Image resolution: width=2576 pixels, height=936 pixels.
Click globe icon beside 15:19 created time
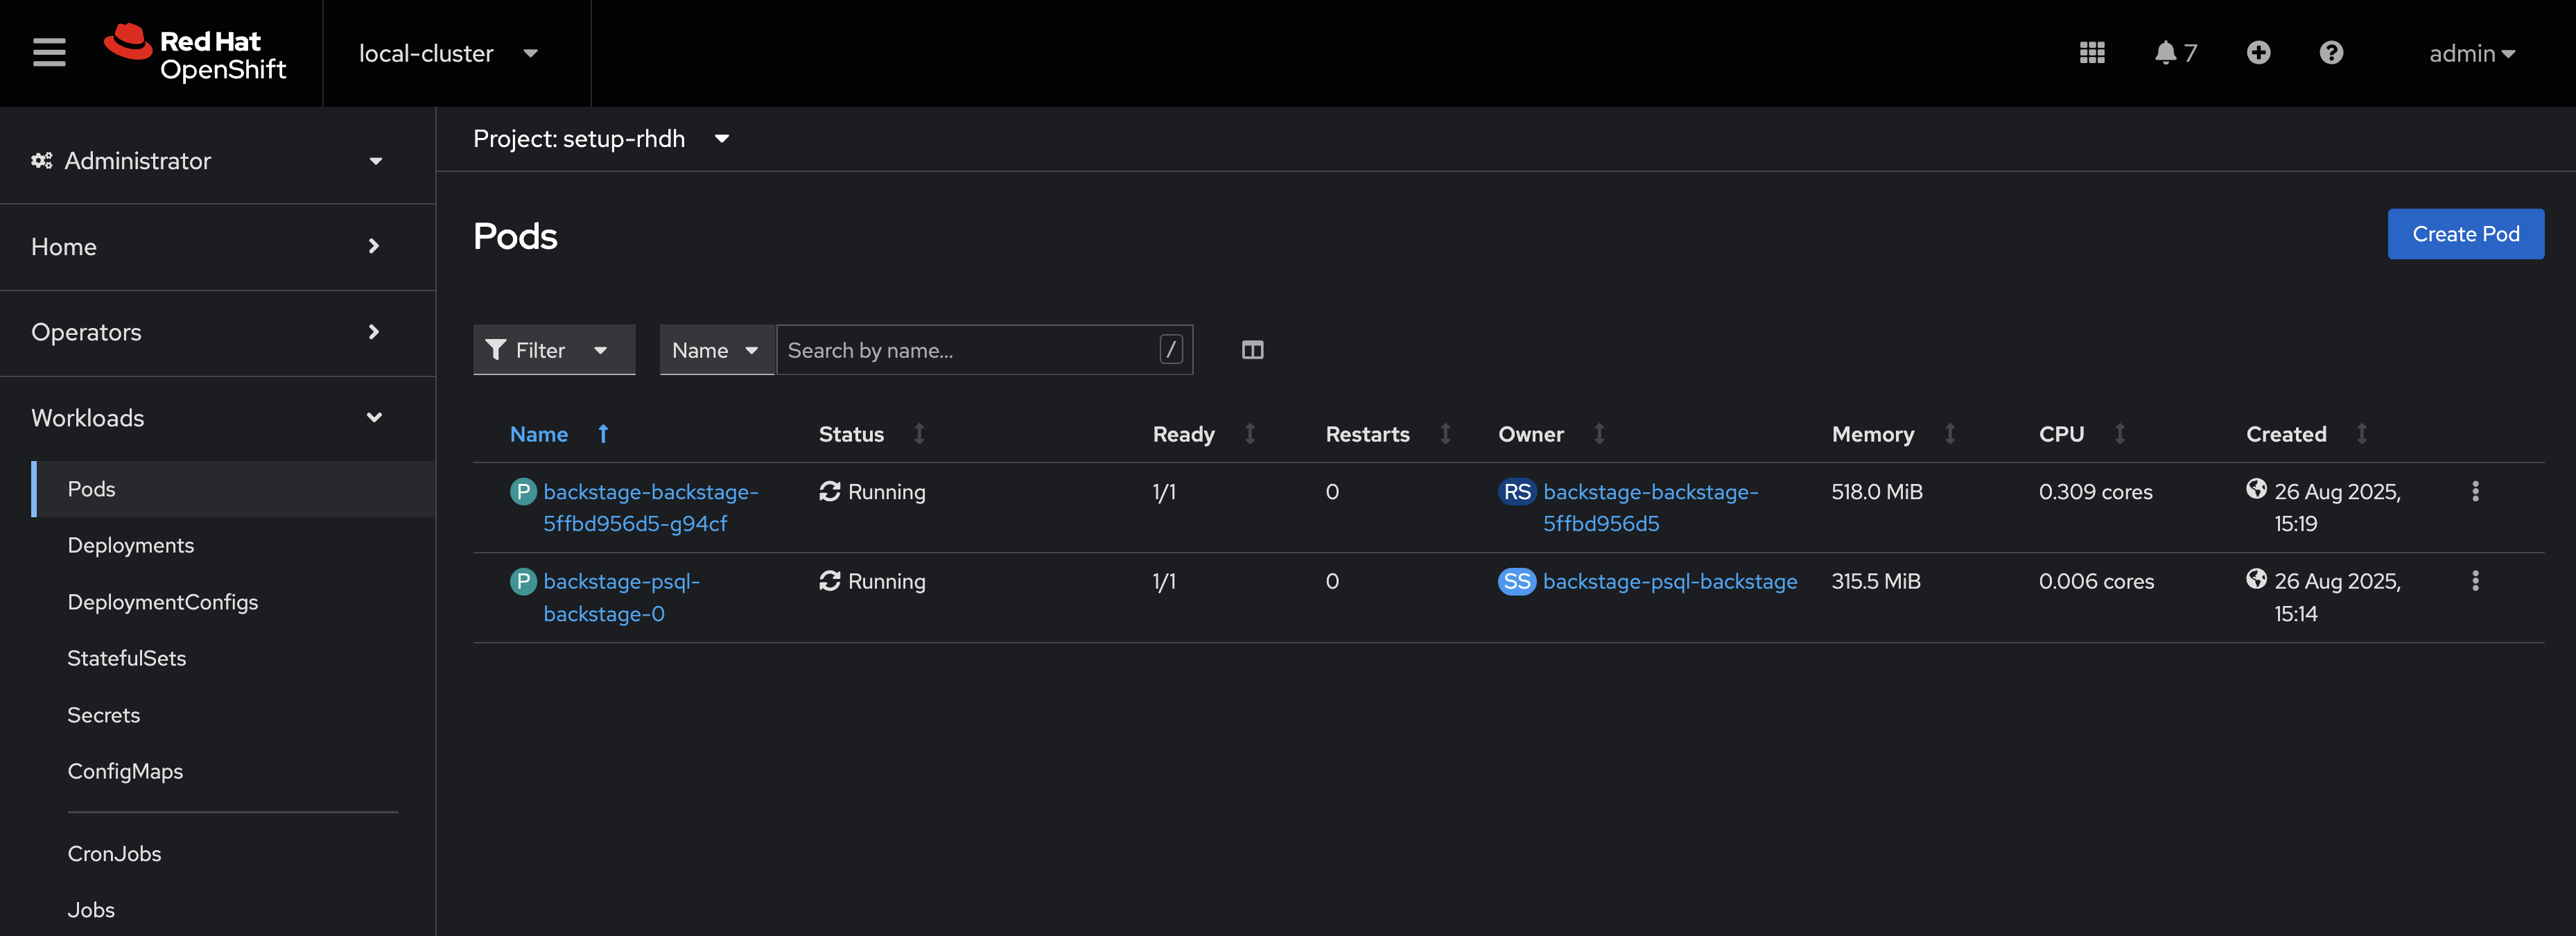pos(2256,489)
